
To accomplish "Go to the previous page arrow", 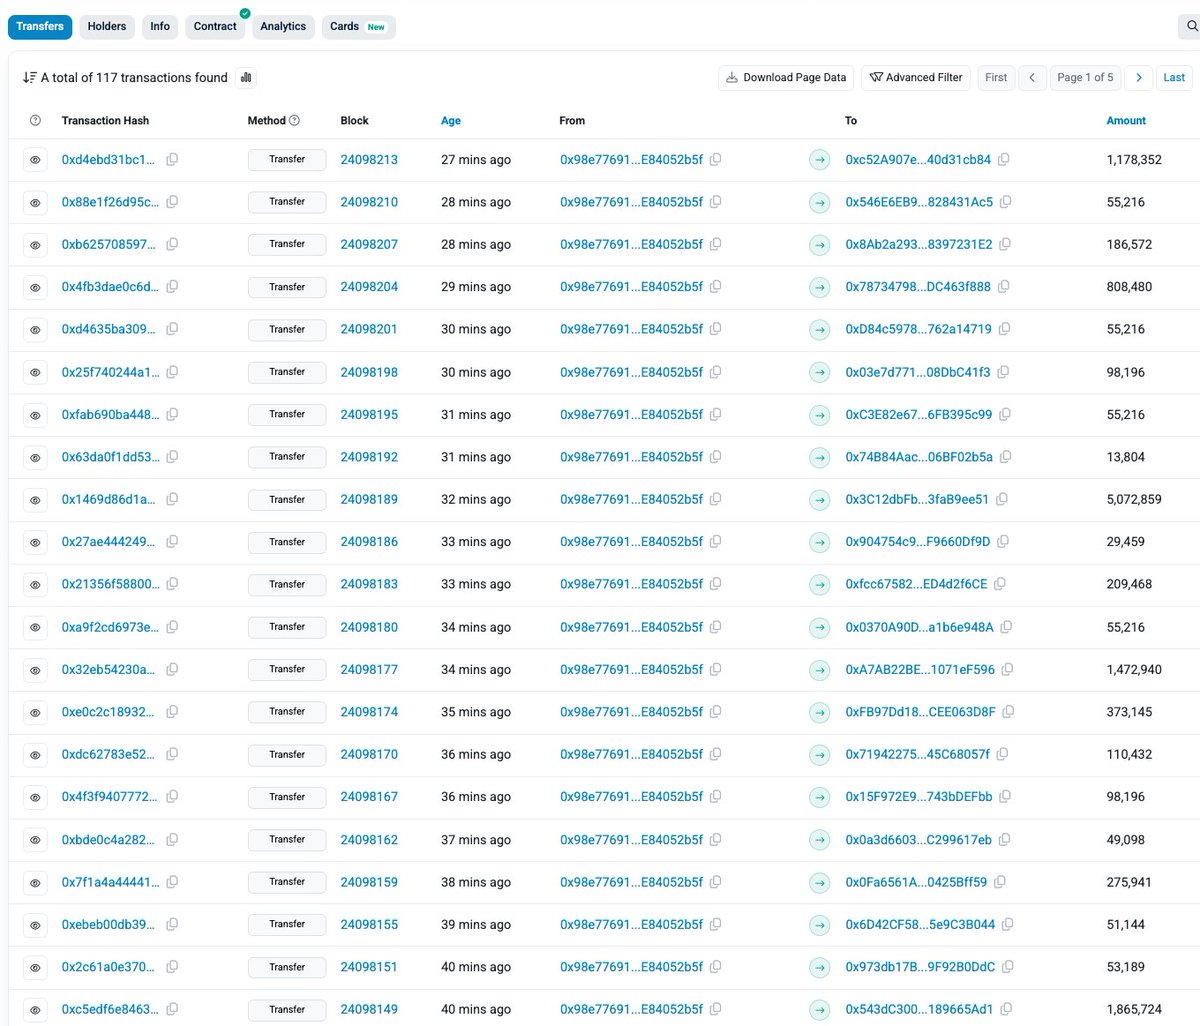I will tap(1033, 78).
